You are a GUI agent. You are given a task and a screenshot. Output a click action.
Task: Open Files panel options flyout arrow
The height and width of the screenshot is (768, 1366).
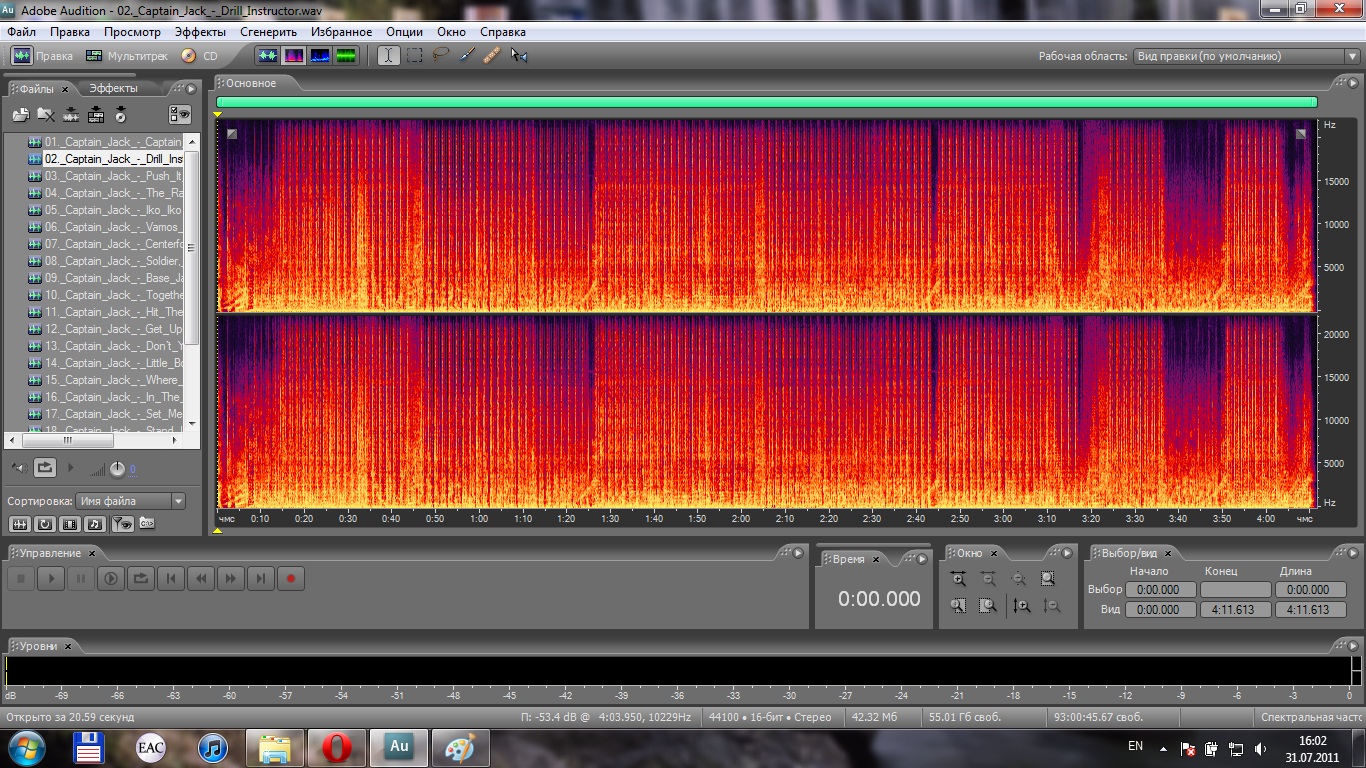(x=192, y=89)
